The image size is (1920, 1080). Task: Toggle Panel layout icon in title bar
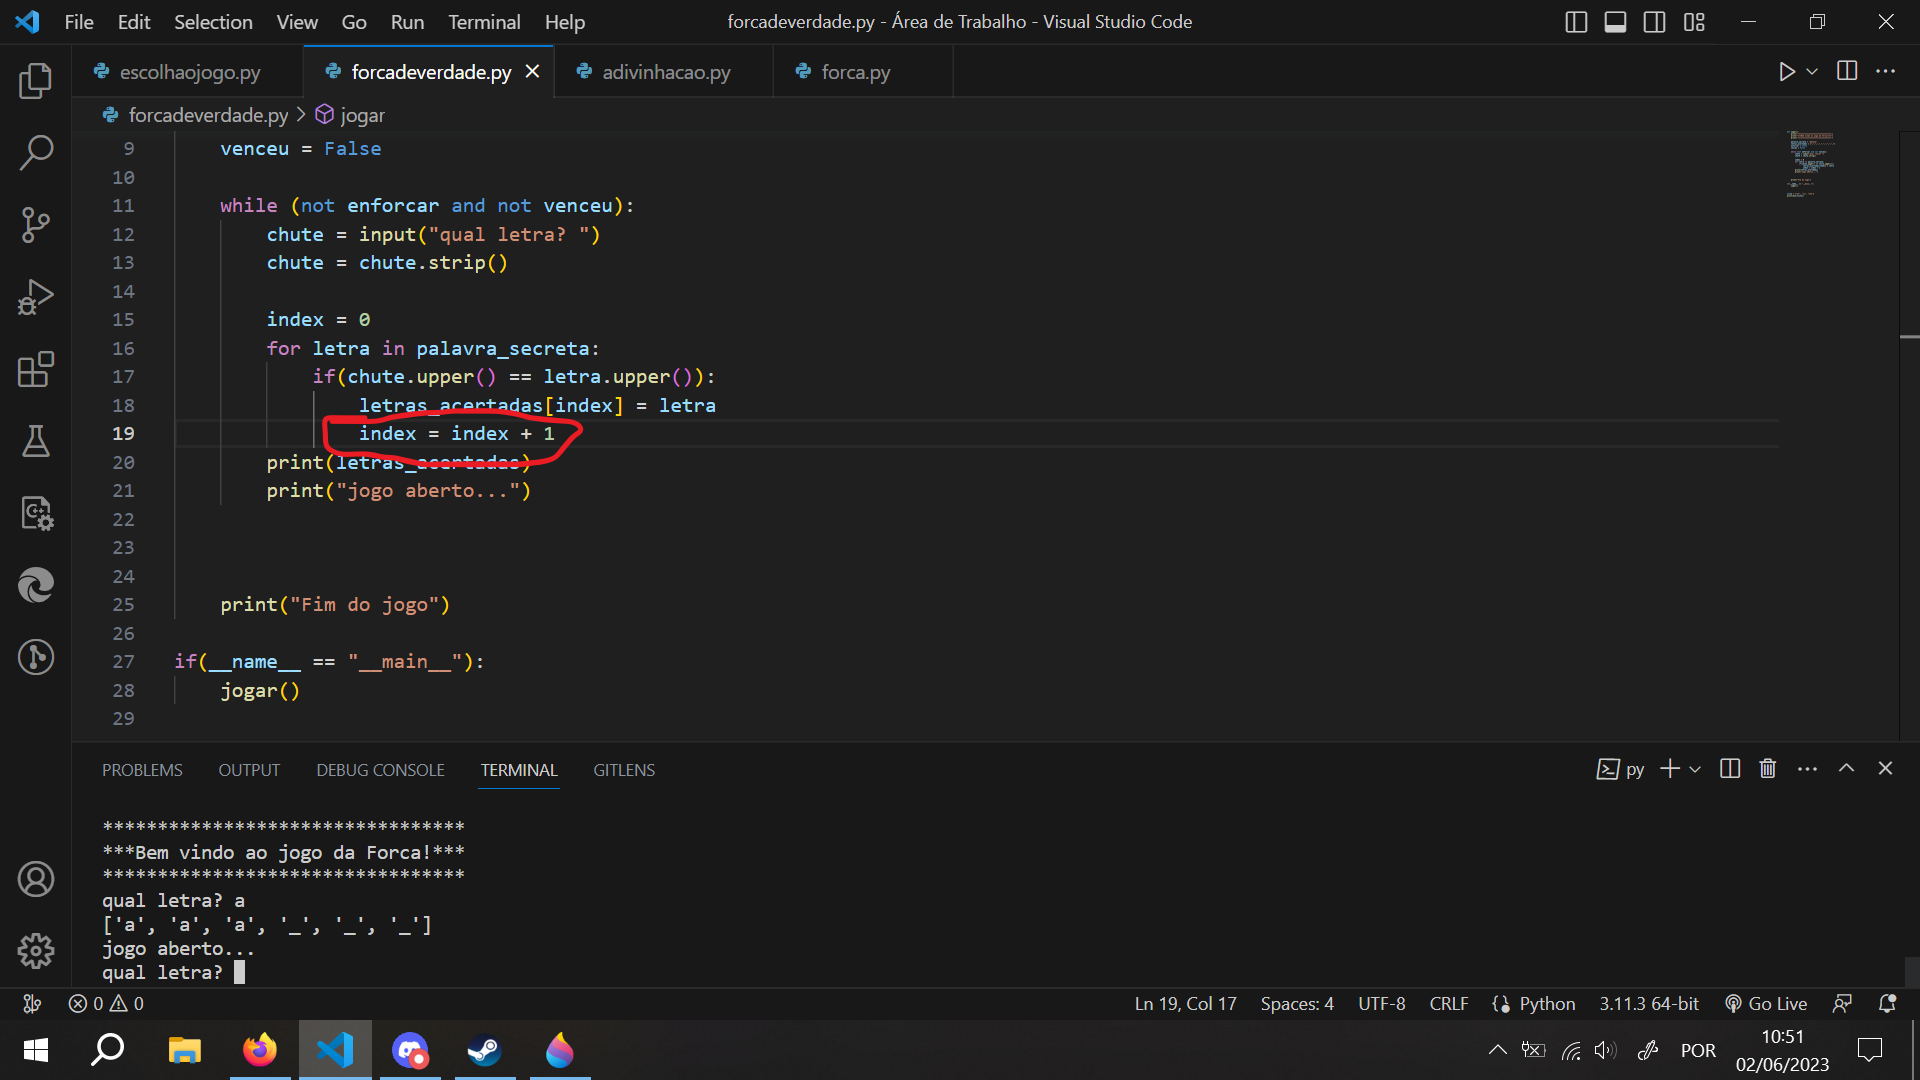coord(1615,22)
